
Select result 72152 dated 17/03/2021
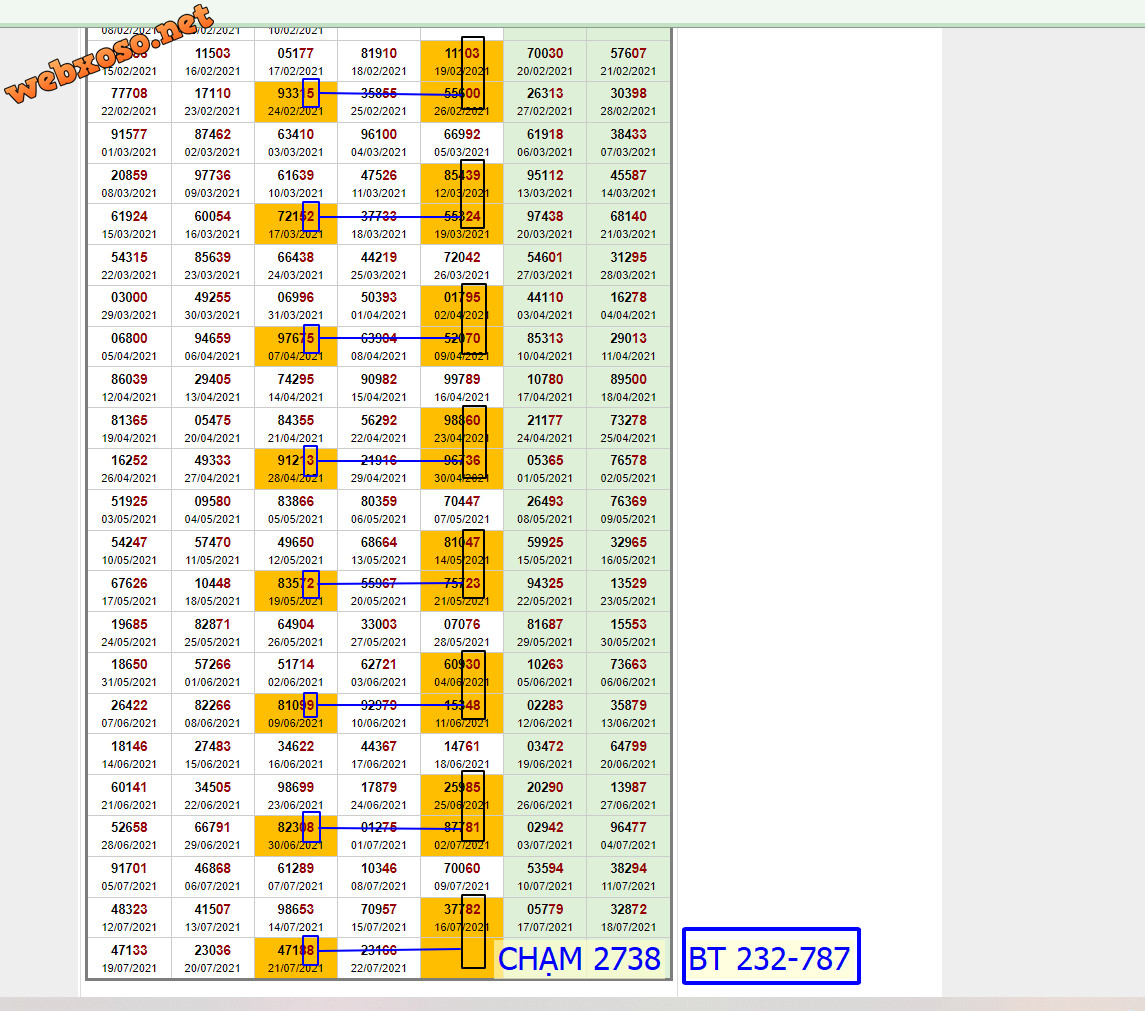pos(295,223)
